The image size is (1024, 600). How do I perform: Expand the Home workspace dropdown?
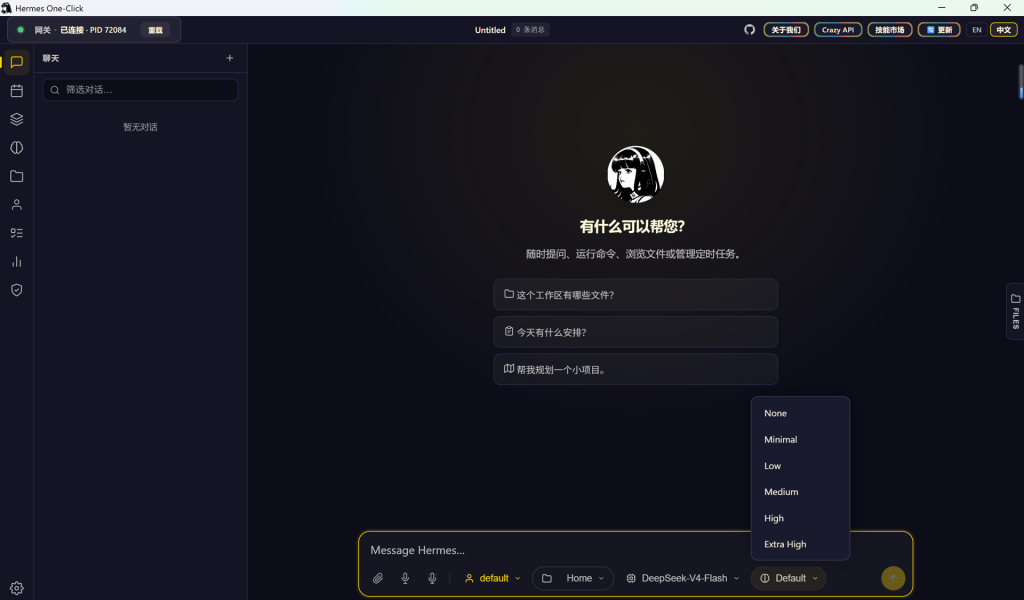point(573,578)
